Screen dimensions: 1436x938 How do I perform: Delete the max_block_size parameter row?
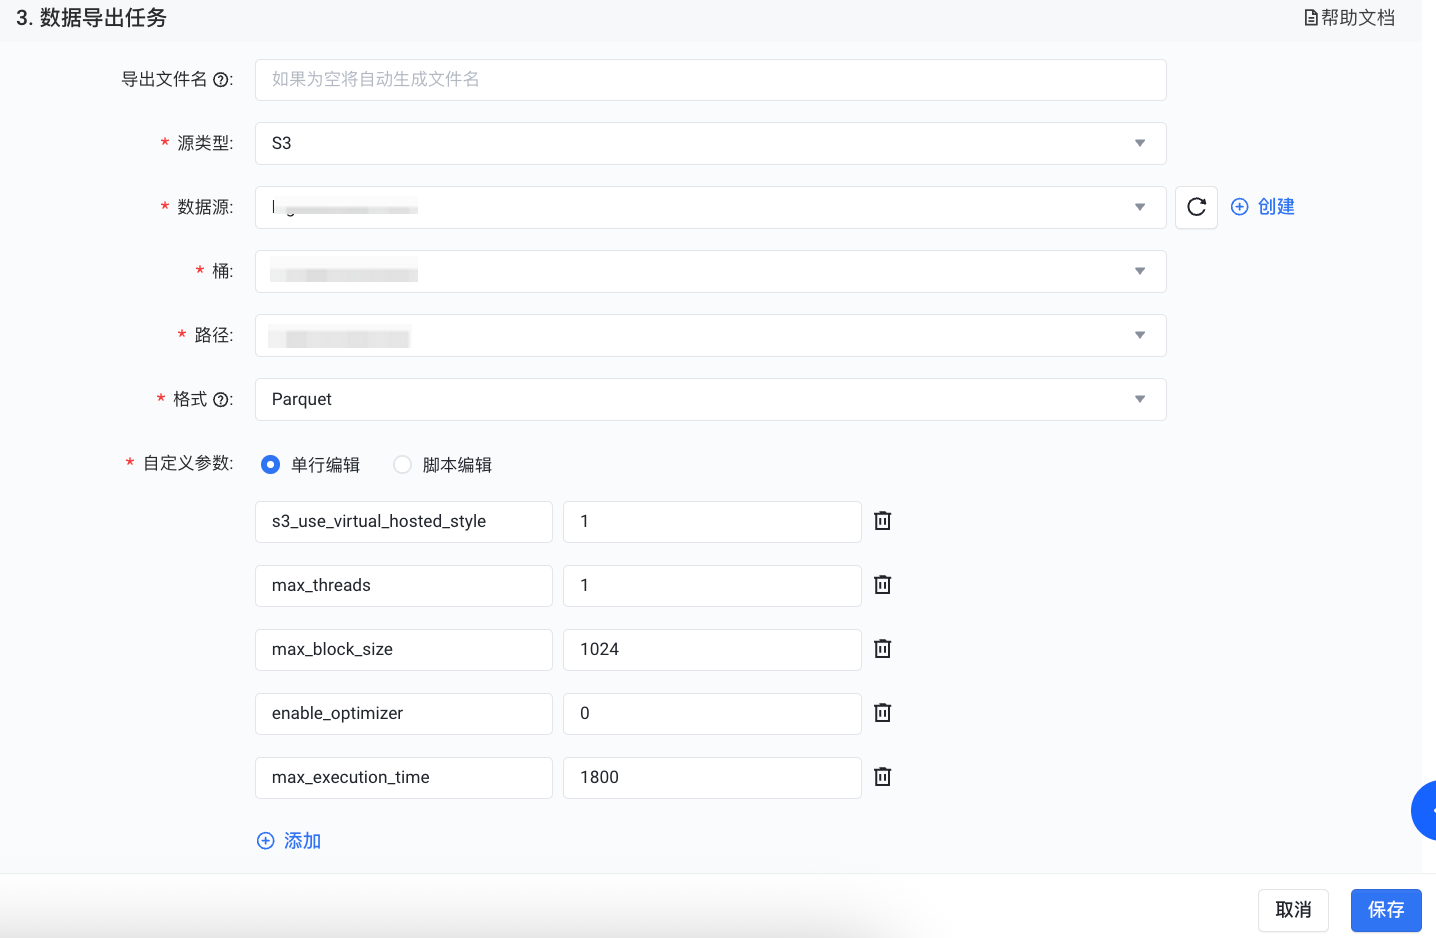coord(882,649)
